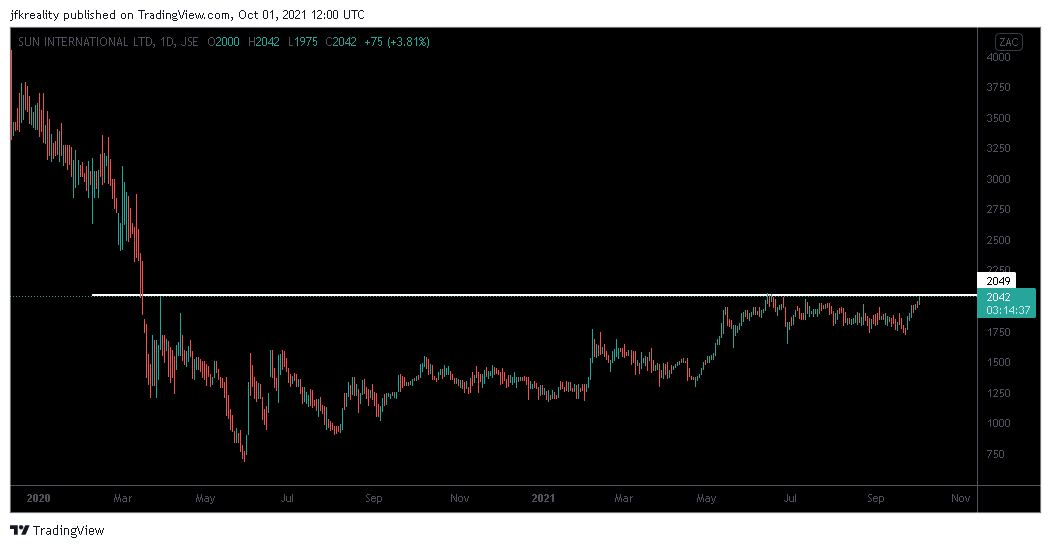The width and height of the screenshot is (1051, 548).
Task: Click the 2500 price axis label
Action: pos(998,240)
